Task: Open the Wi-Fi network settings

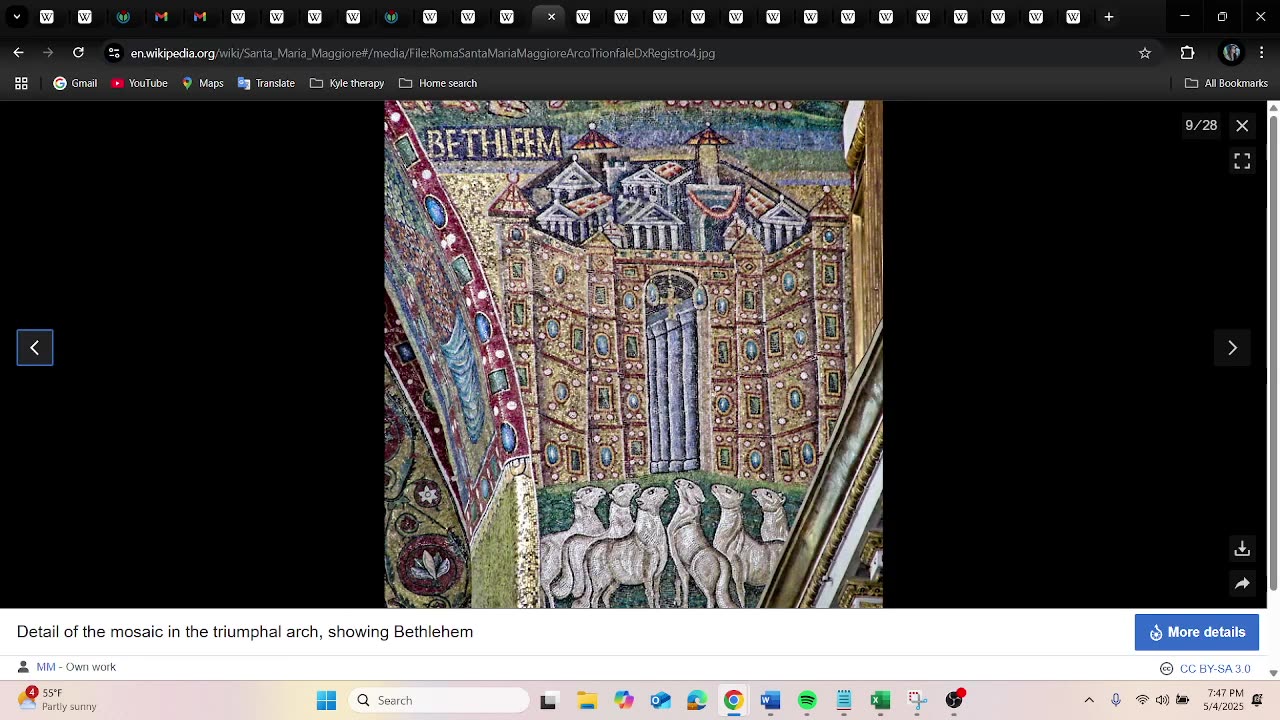Action: [x=1142, y=700]
